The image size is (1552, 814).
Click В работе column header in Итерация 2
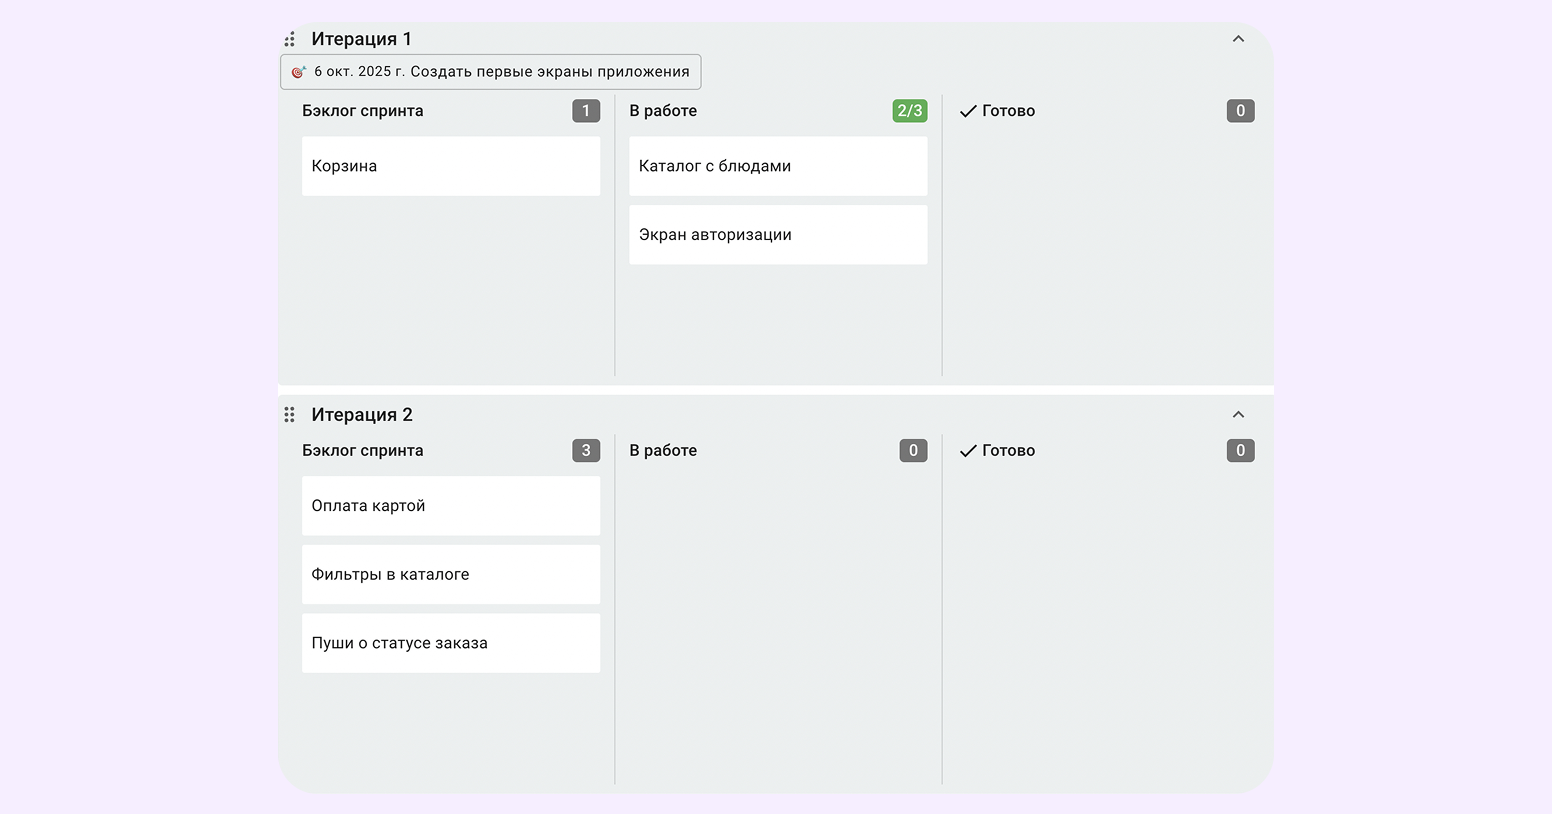click(x=663, y=451)
